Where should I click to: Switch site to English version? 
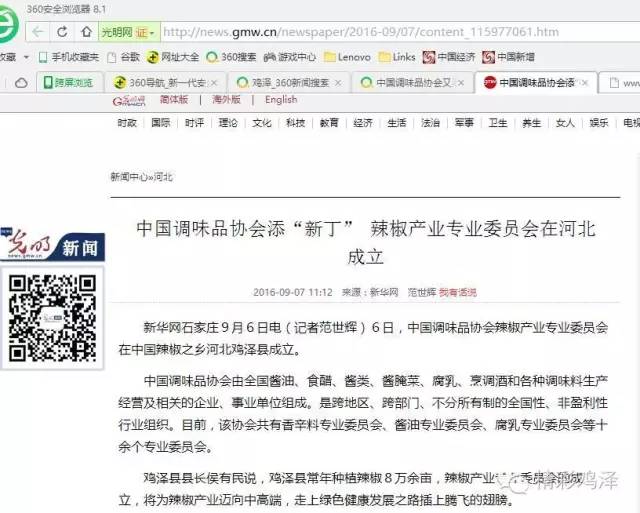coord(281,100)
